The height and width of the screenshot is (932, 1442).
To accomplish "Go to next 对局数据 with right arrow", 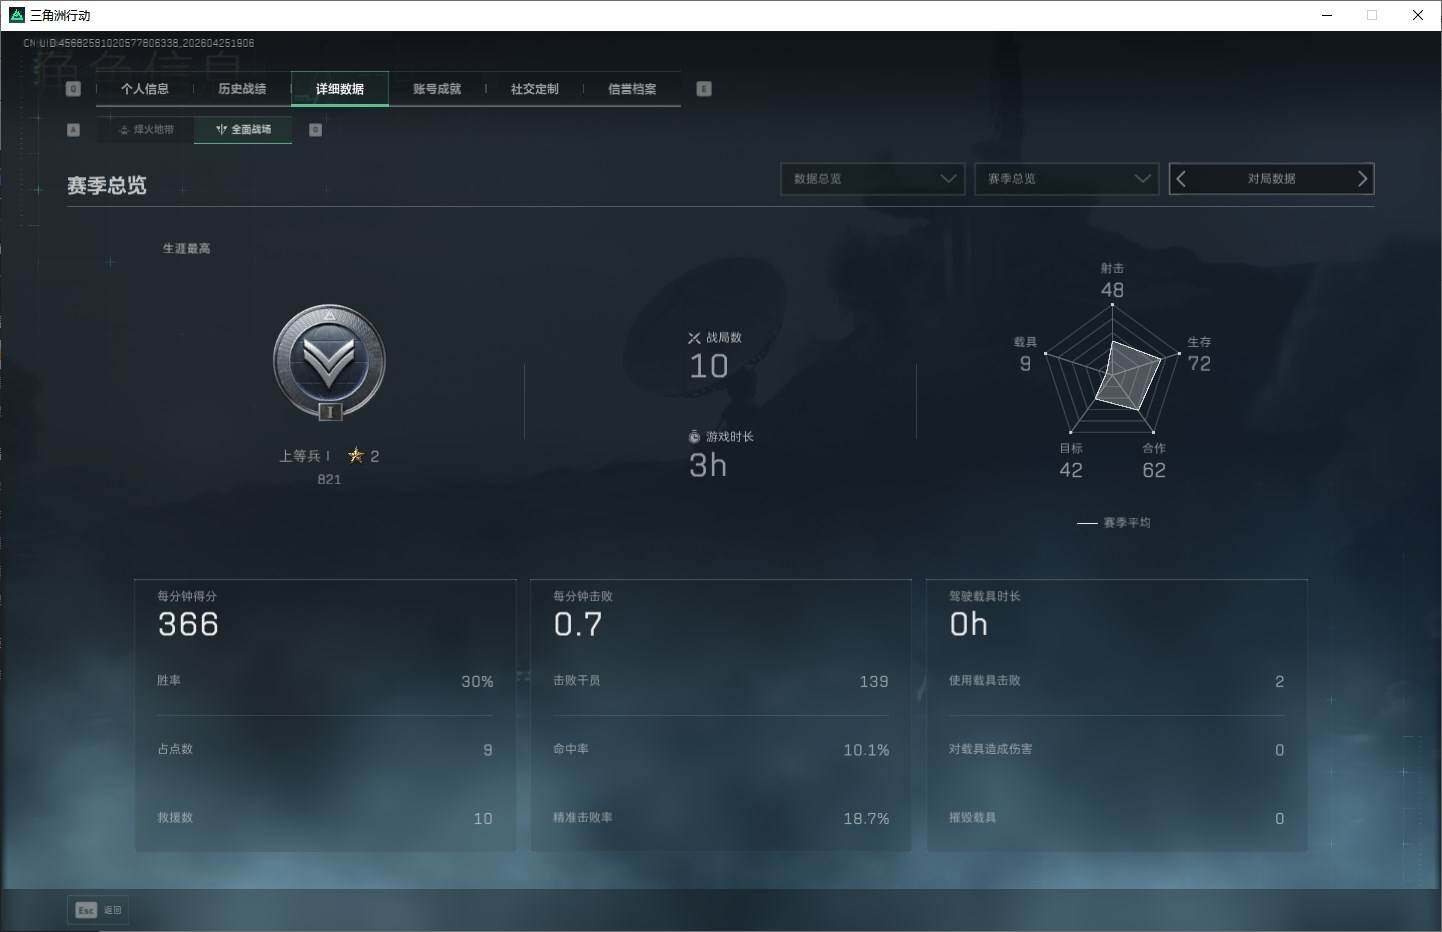I will pos(1362,179).
